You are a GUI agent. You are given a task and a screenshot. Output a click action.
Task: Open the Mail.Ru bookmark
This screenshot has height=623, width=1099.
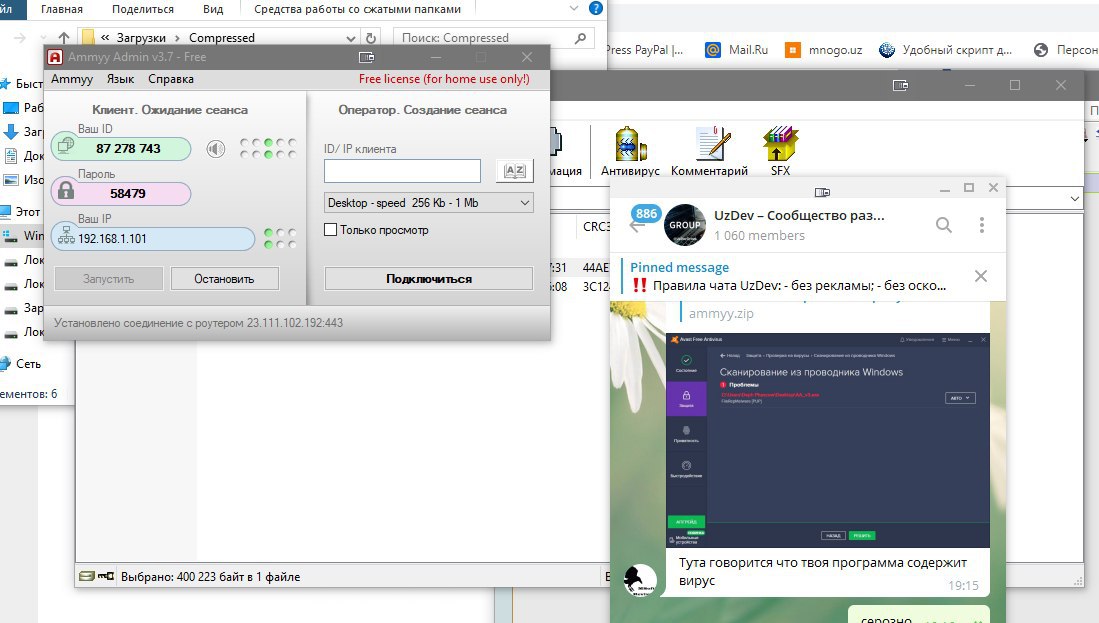[736, 50]
